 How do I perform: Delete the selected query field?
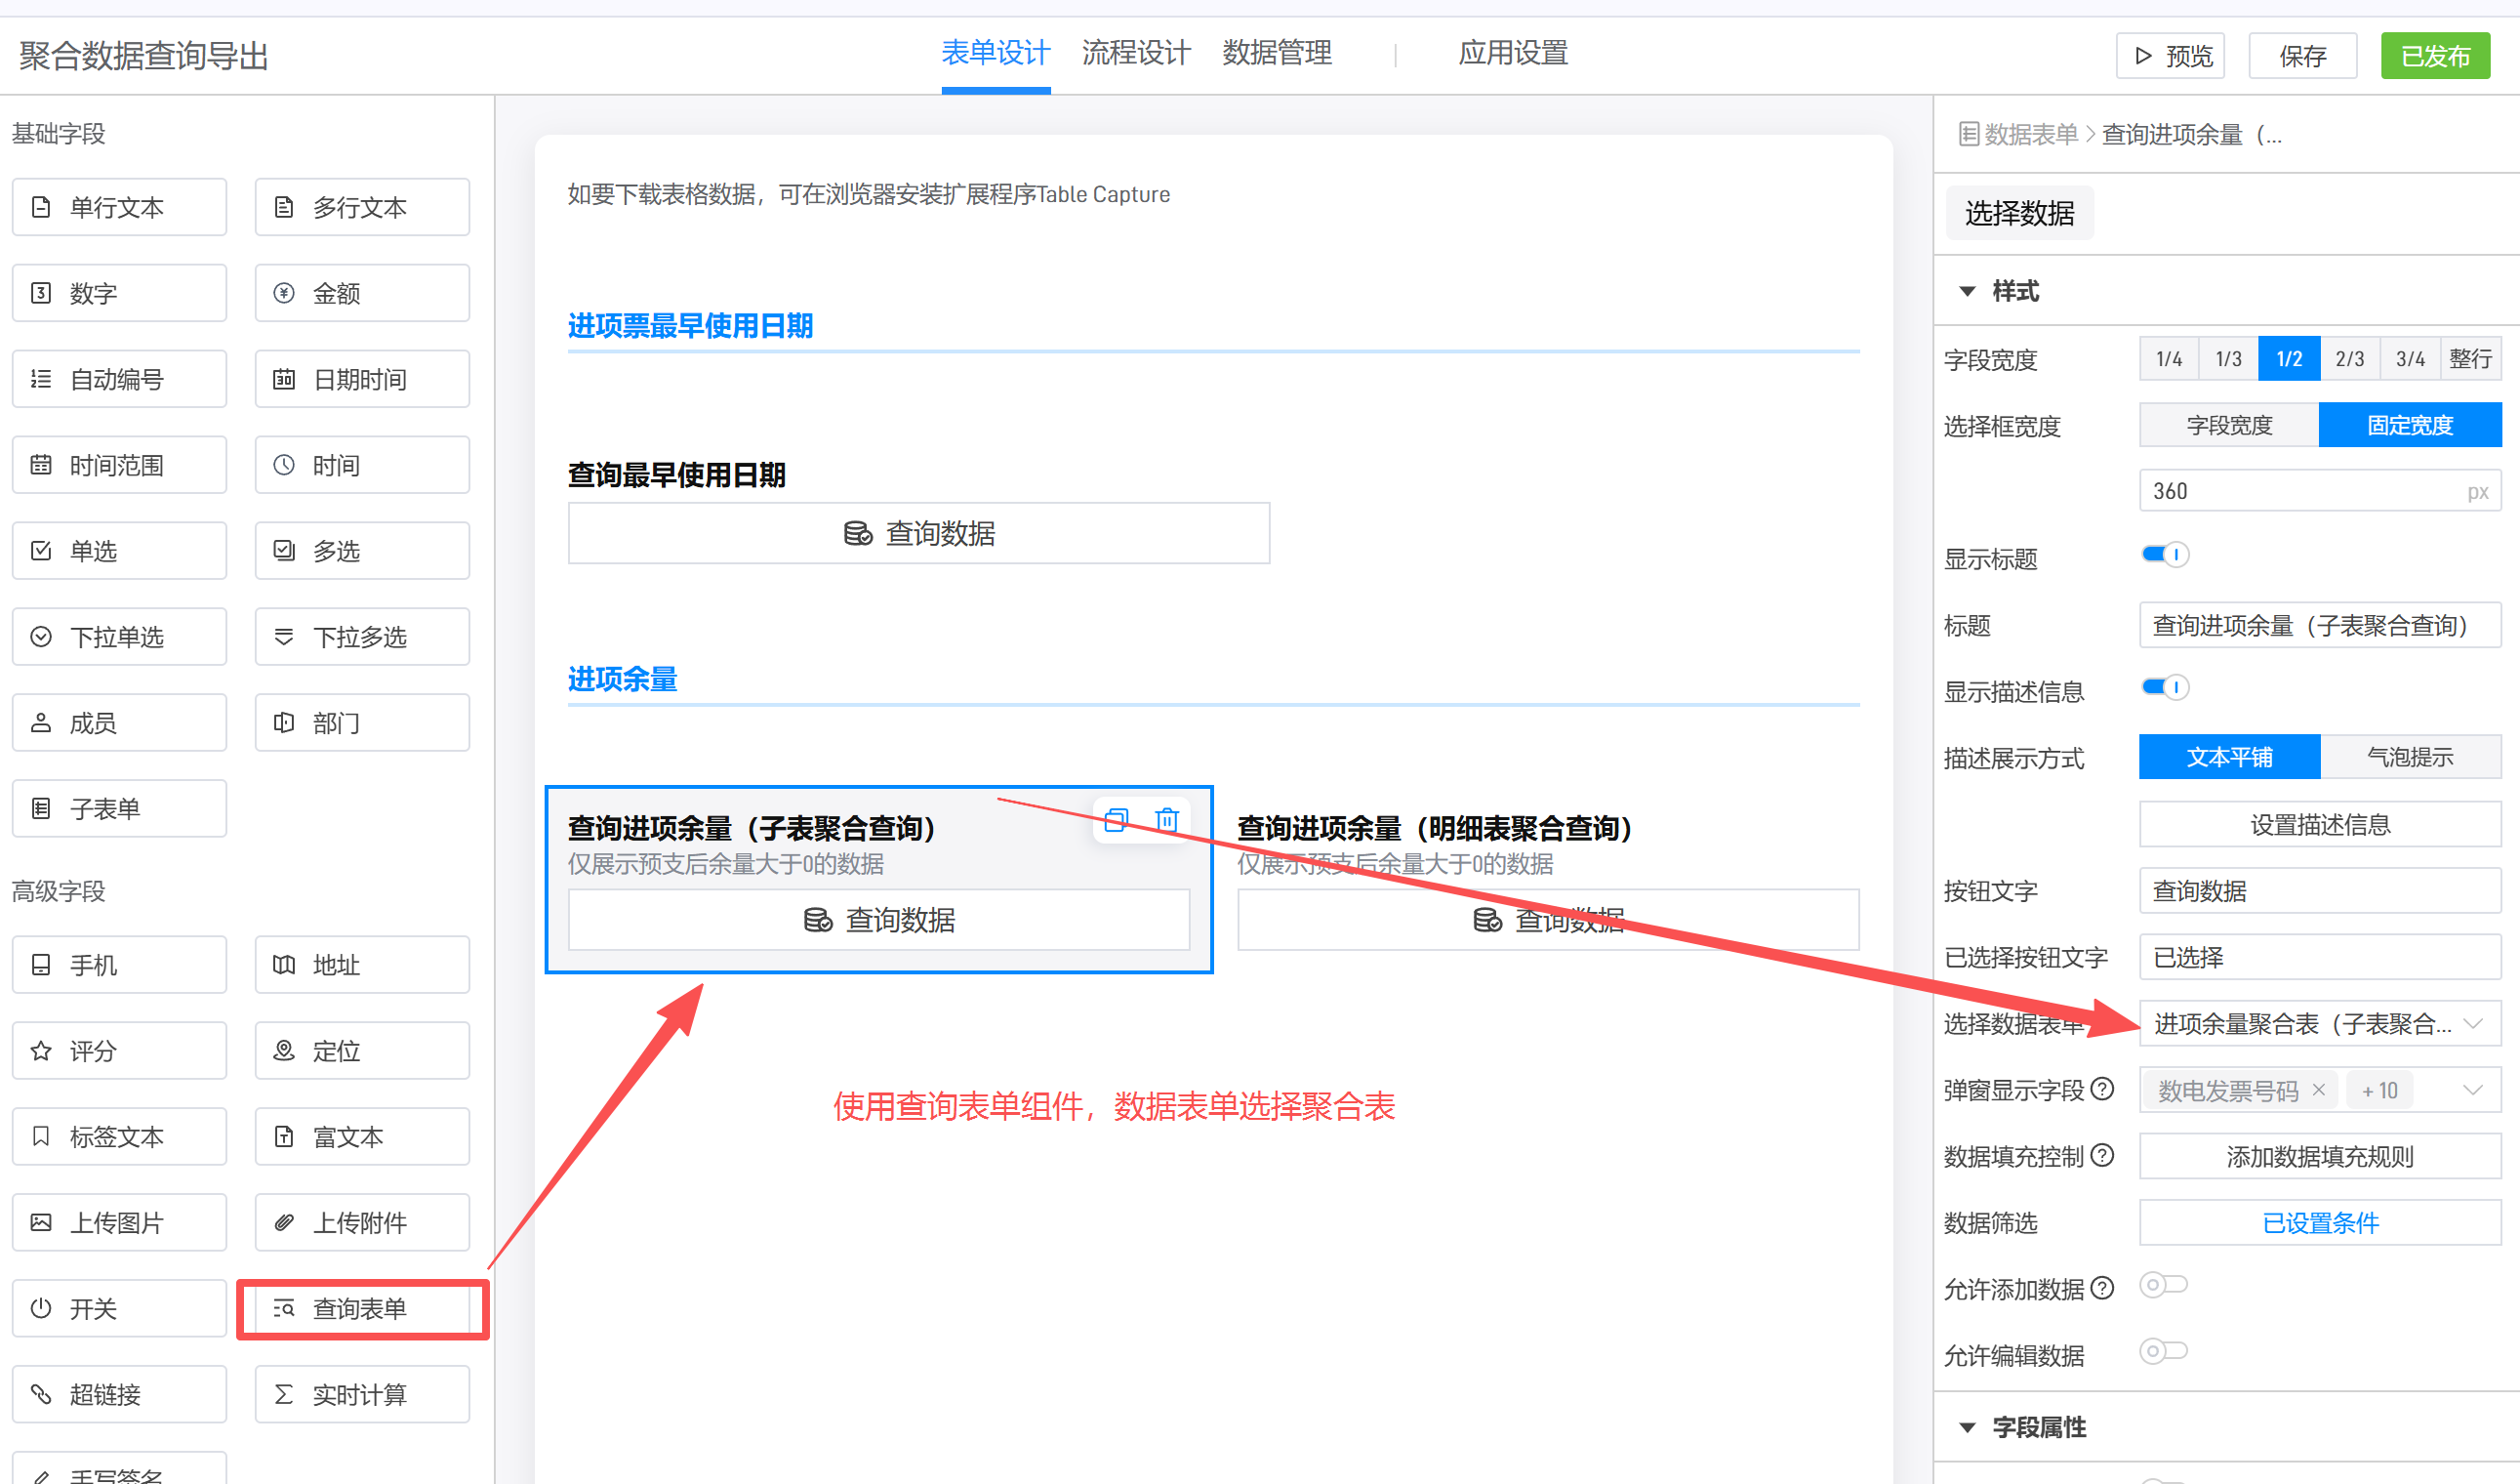pyautogui.click(x=1167, y=821)
